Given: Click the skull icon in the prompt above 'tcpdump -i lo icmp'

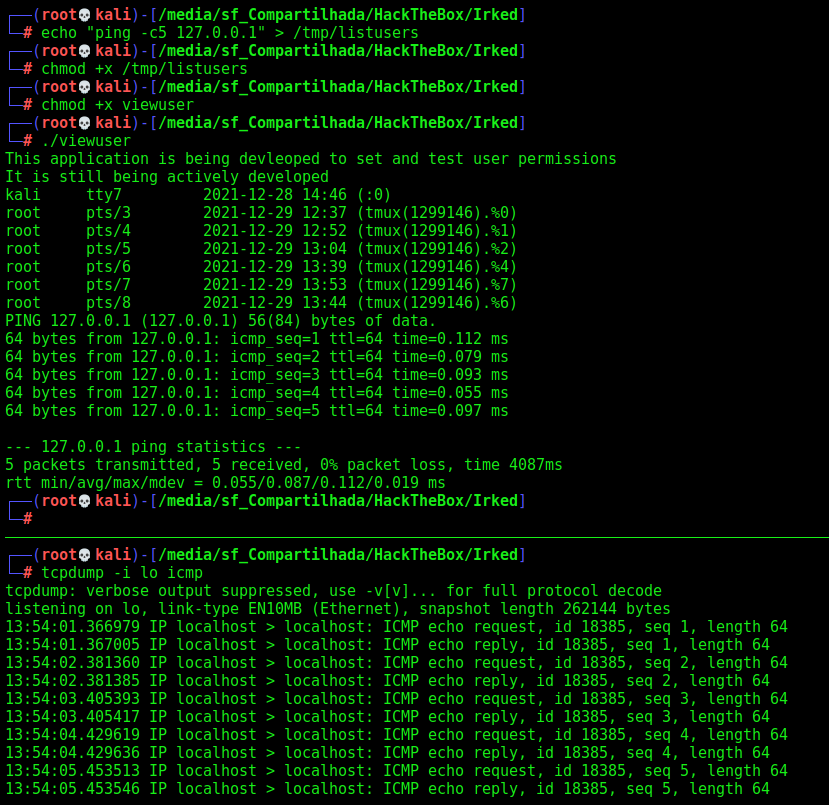Looking at the screenshot, I should click(85, 554).
